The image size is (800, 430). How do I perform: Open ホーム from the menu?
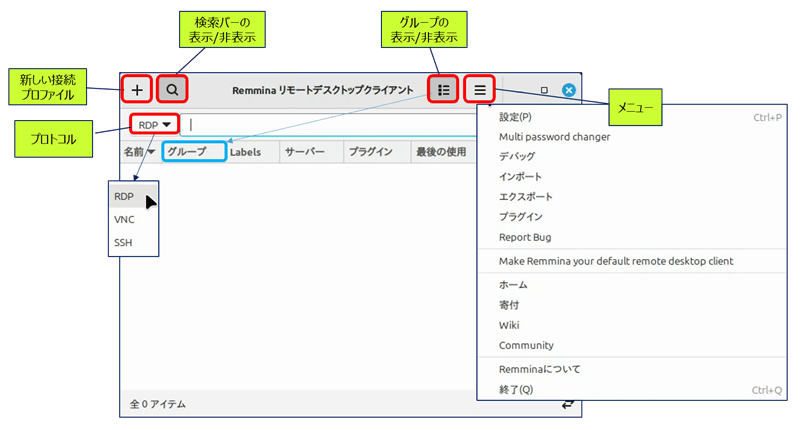click(x=632, y=285)
